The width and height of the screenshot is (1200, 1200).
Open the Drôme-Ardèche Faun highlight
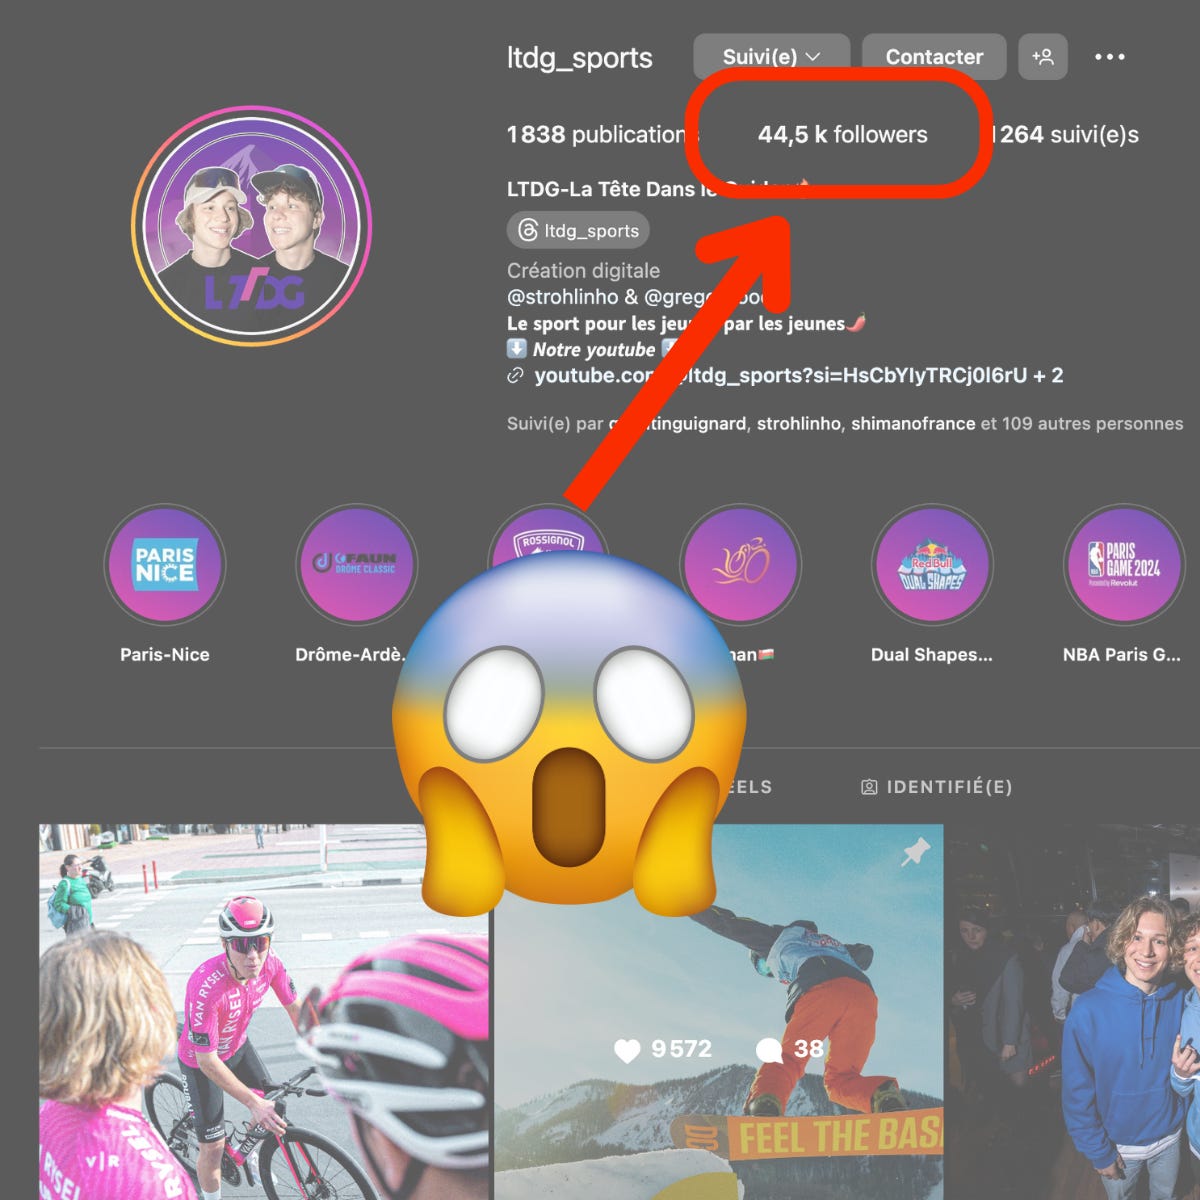pos(357,565)
